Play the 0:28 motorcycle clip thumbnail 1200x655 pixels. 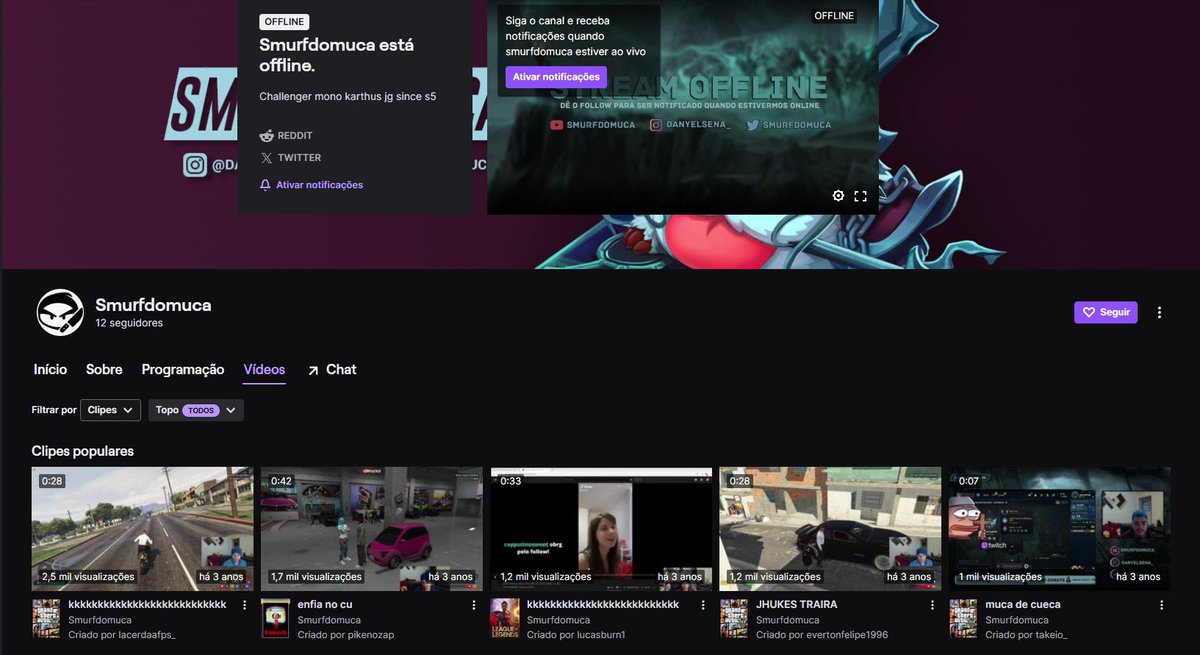click(143, 529)
